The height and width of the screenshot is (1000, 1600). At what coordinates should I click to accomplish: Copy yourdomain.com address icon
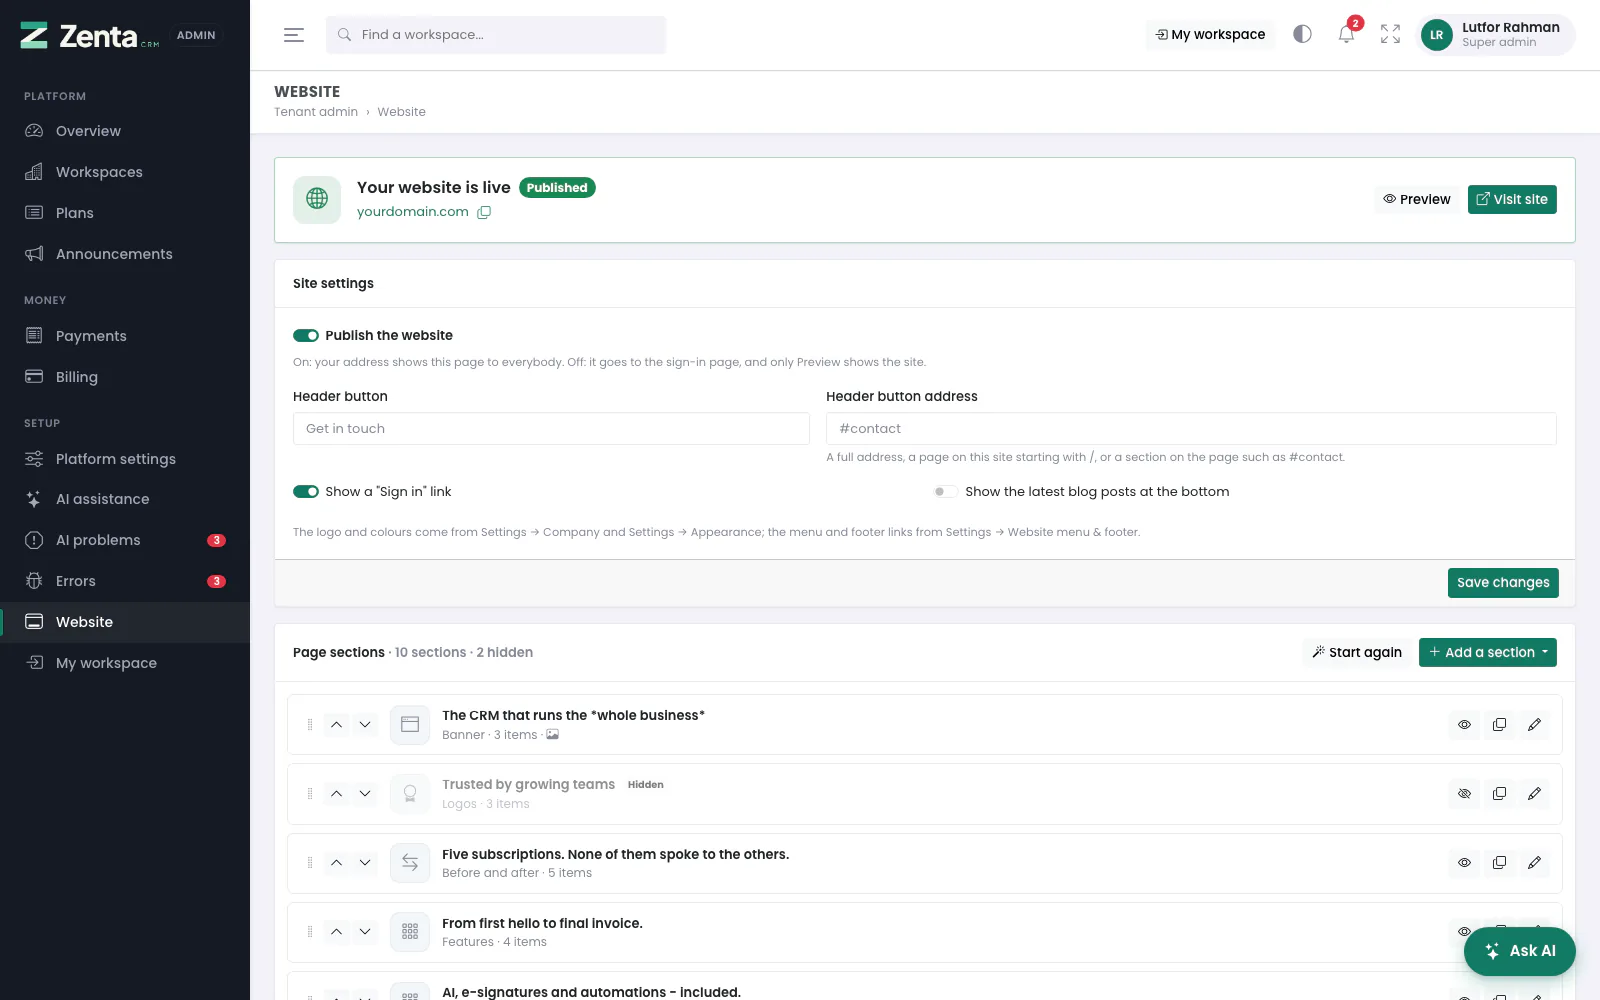tap(484, 212)
